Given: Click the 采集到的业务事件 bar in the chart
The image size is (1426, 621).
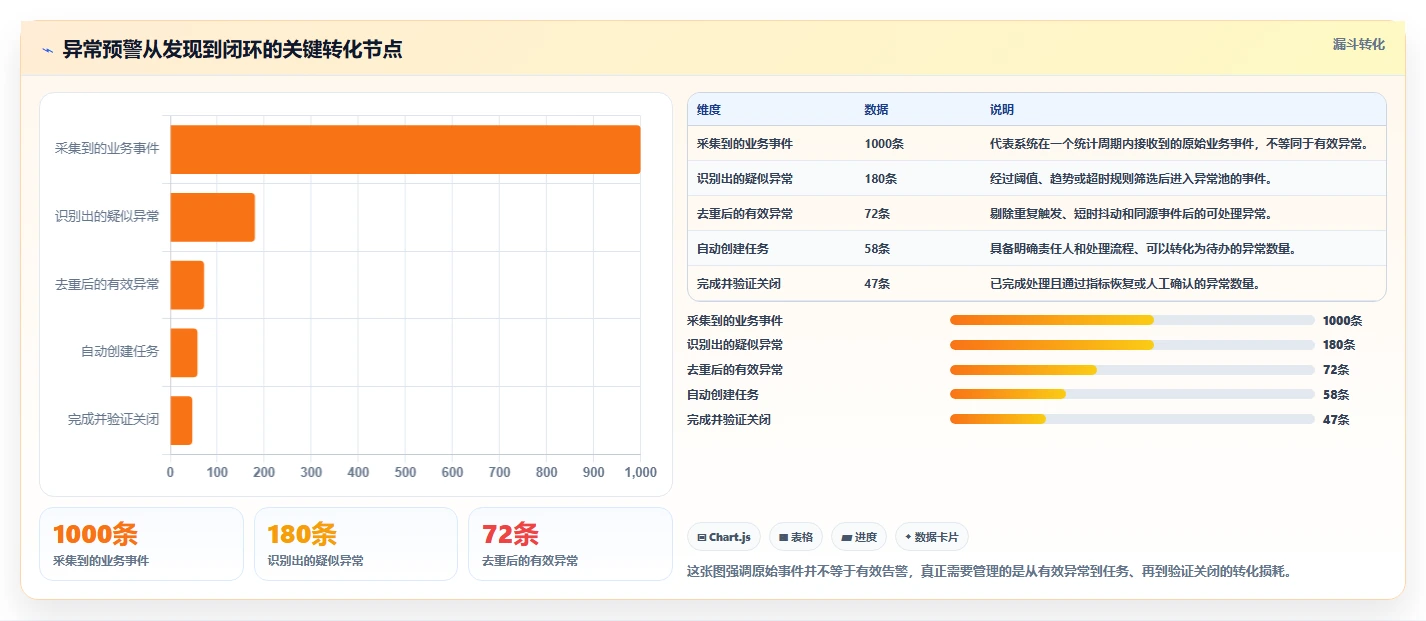Looking at the screenshot, I should 405,149.
